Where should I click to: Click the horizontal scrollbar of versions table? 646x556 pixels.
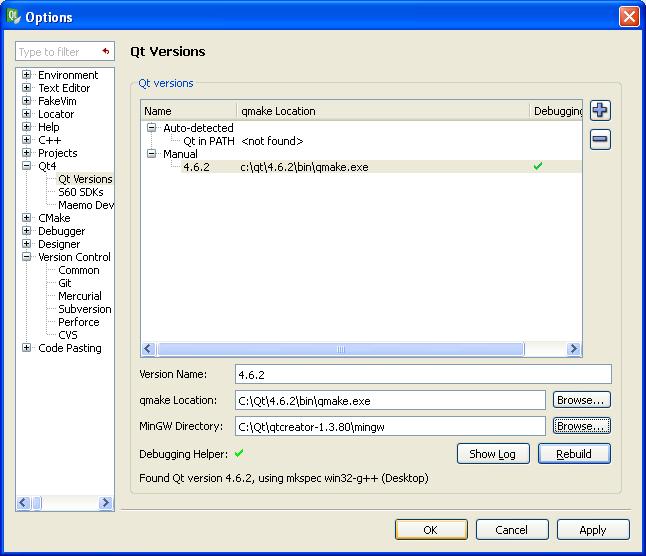[x=340, y=349]
